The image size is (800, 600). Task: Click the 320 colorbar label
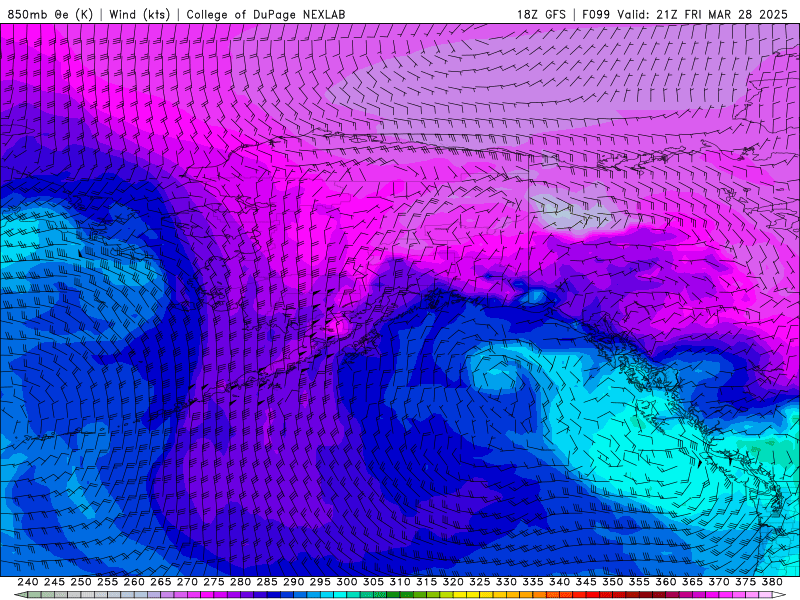(453, 582)
